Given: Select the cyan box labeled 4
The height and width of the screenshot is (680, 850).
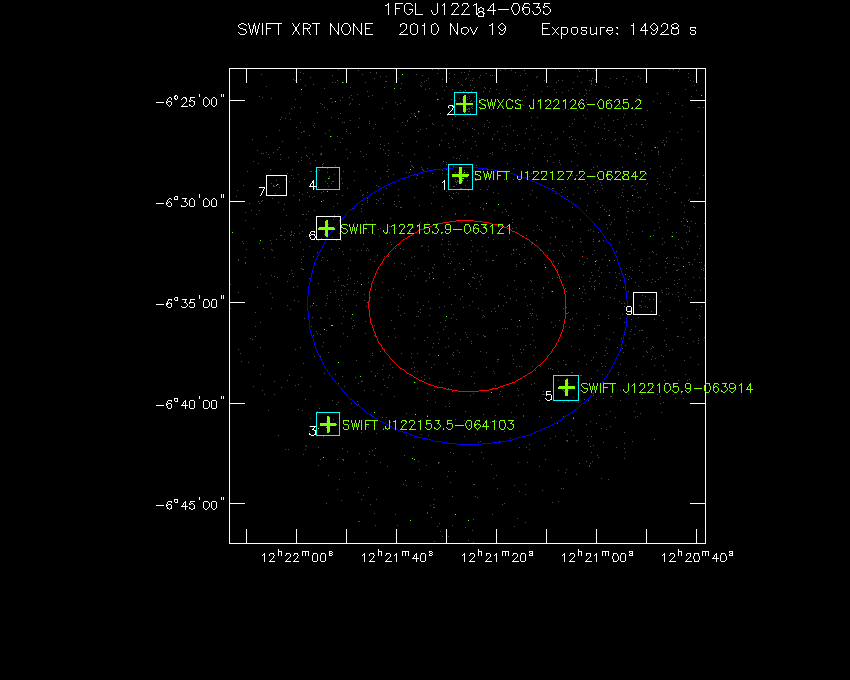Looking at the screenshot, I should (328, 178).
